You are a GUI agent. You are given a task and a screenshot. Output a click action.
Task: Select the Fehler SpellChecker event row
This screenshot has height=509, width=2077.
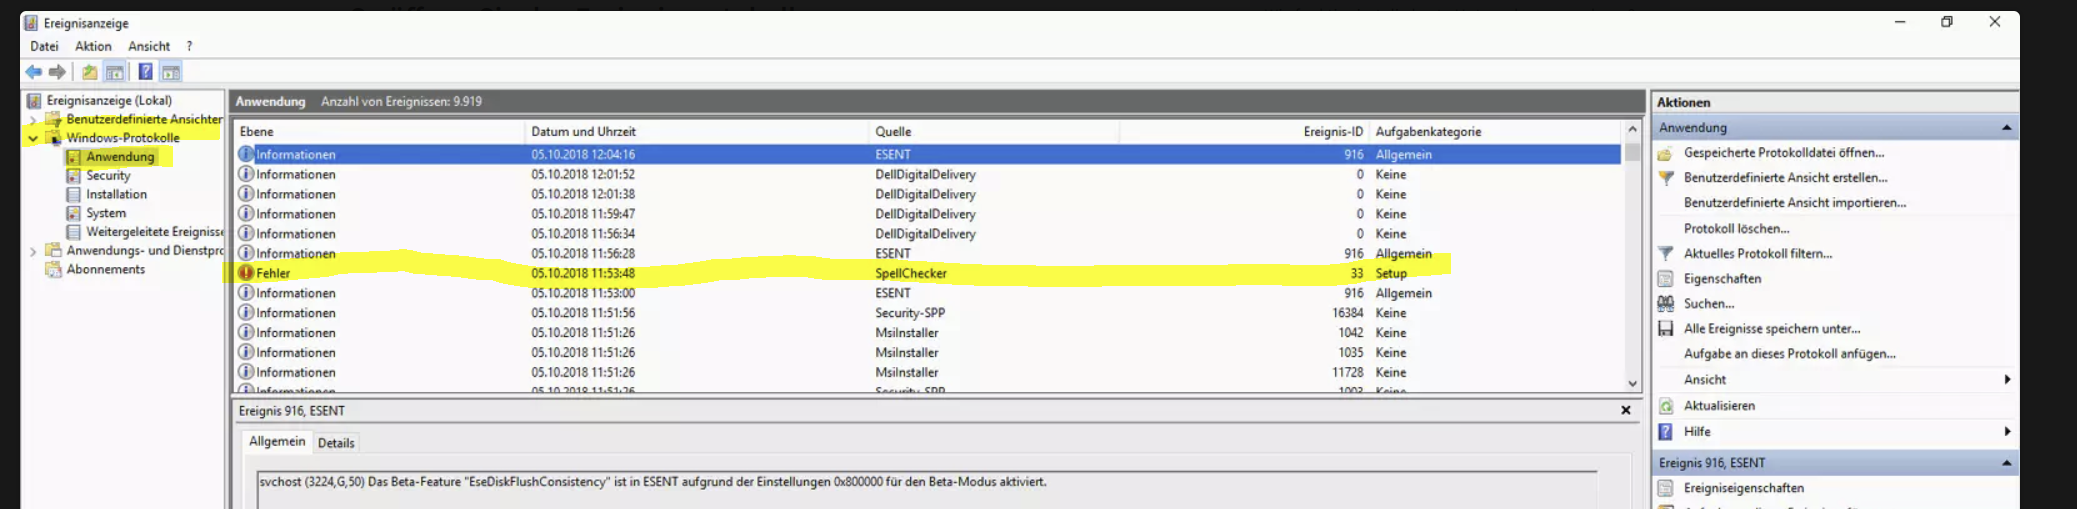[x=928, y=273]
